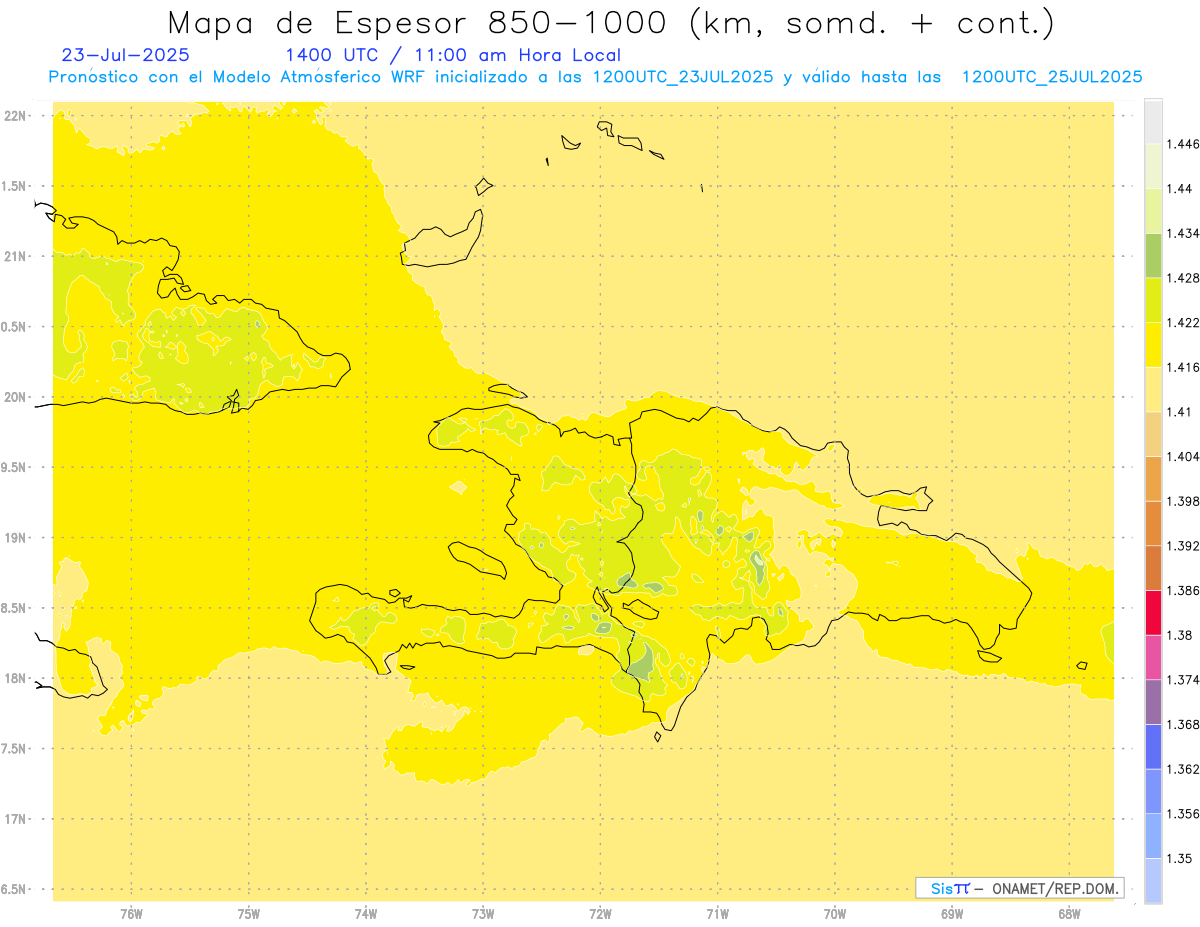This screenshot has width=1200, height=927.
Task: Click the time label '1400 UTC / 11:00 am Hora Local'
Action: coord(453,56)
